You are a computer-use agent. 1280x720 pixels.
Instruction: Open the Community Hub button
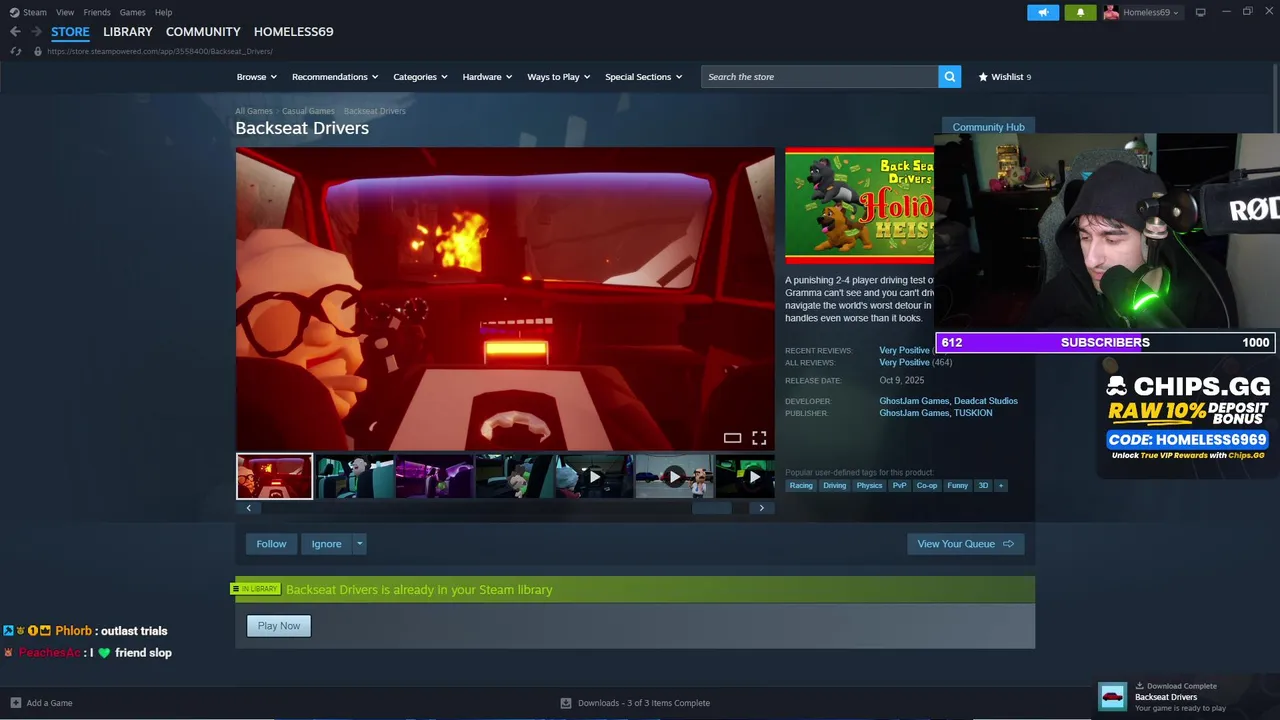(x=988, y=127)
